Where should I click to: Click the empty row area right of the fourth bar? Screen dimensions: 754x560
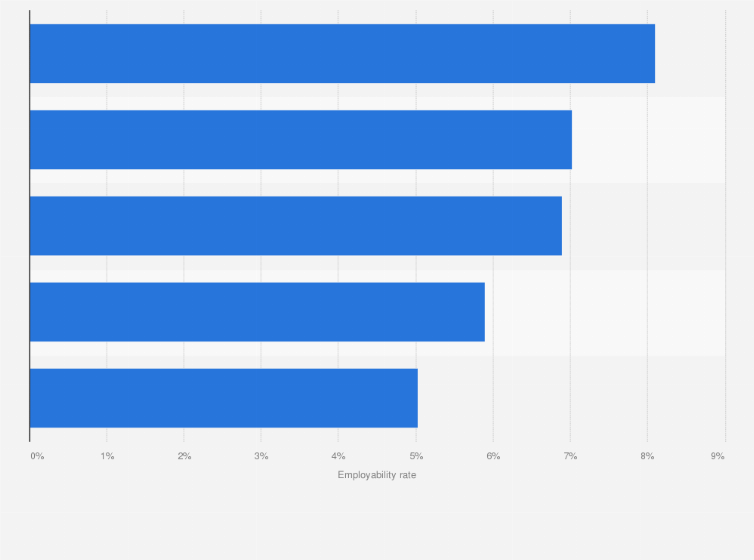coord(605,312)
